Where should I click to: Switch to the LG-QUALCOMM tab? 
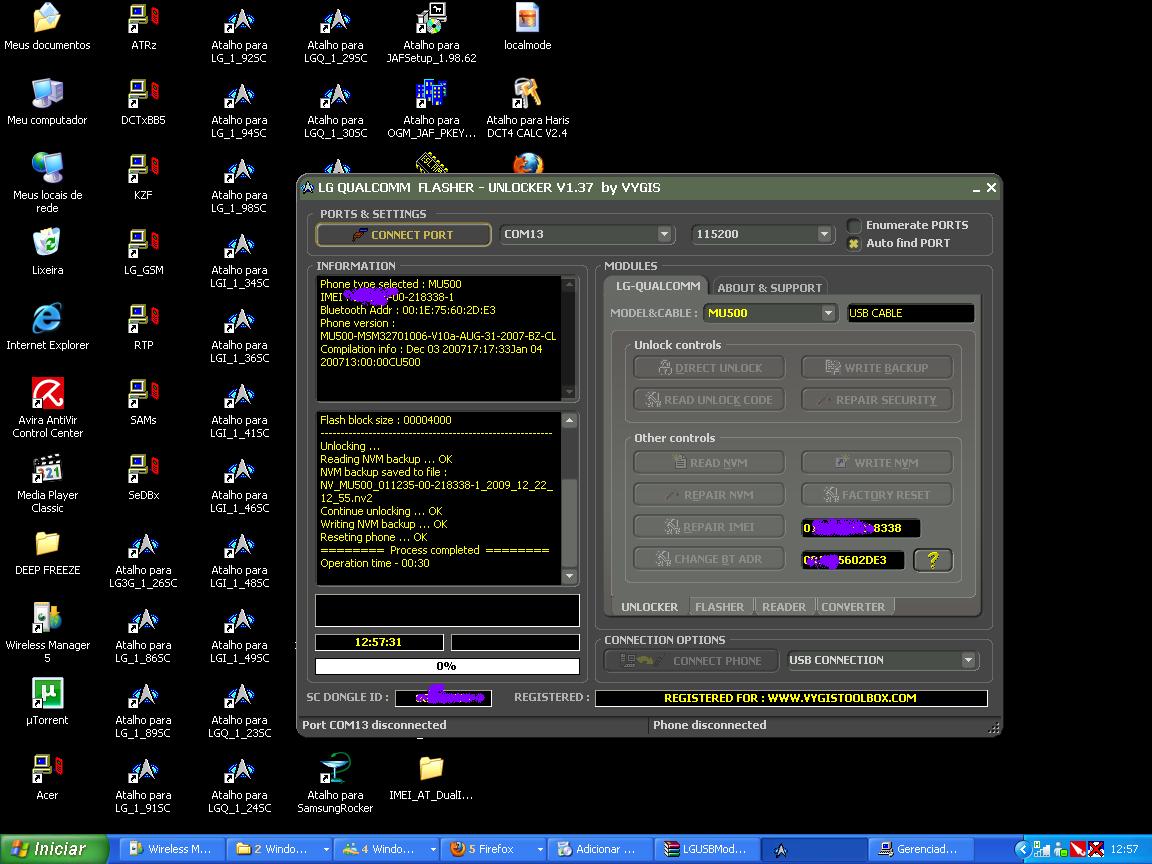[658, 286]
